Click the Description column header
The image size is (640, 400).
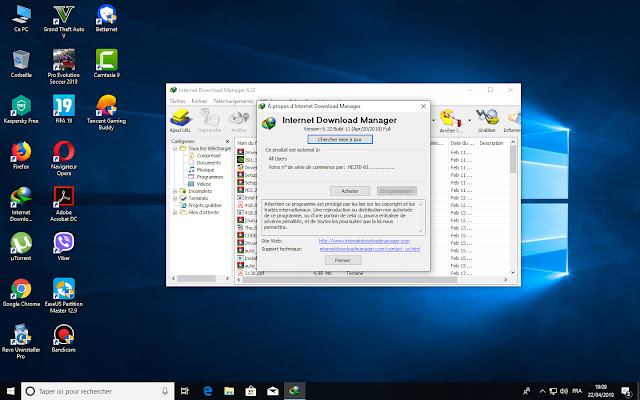click(491, 143)
